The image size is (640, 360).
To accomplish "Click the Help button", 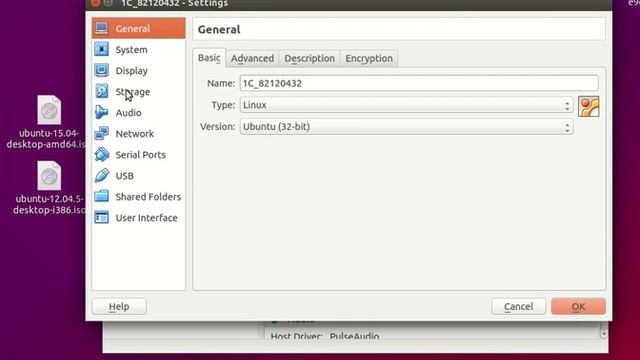I will click(x=119, y=307).
